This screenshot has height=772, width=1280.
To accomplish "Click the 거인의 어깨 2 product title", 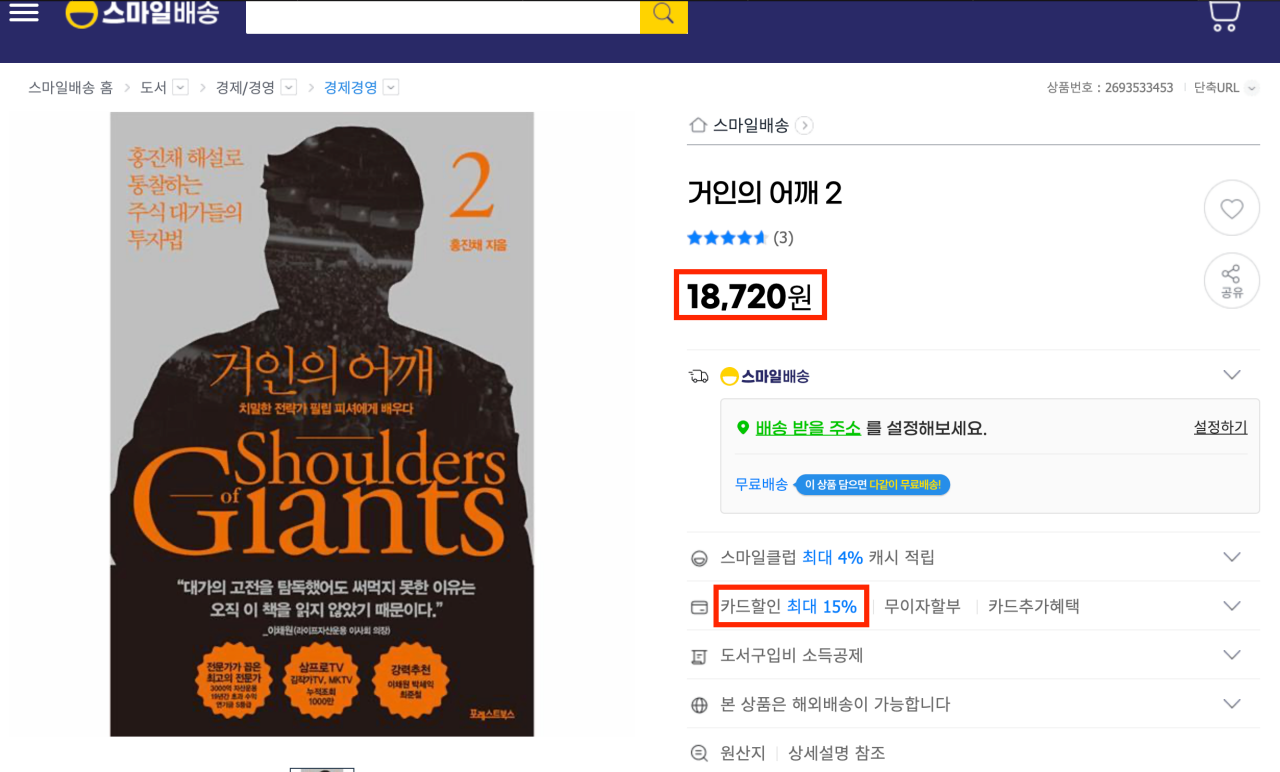I will pos(765,192).
